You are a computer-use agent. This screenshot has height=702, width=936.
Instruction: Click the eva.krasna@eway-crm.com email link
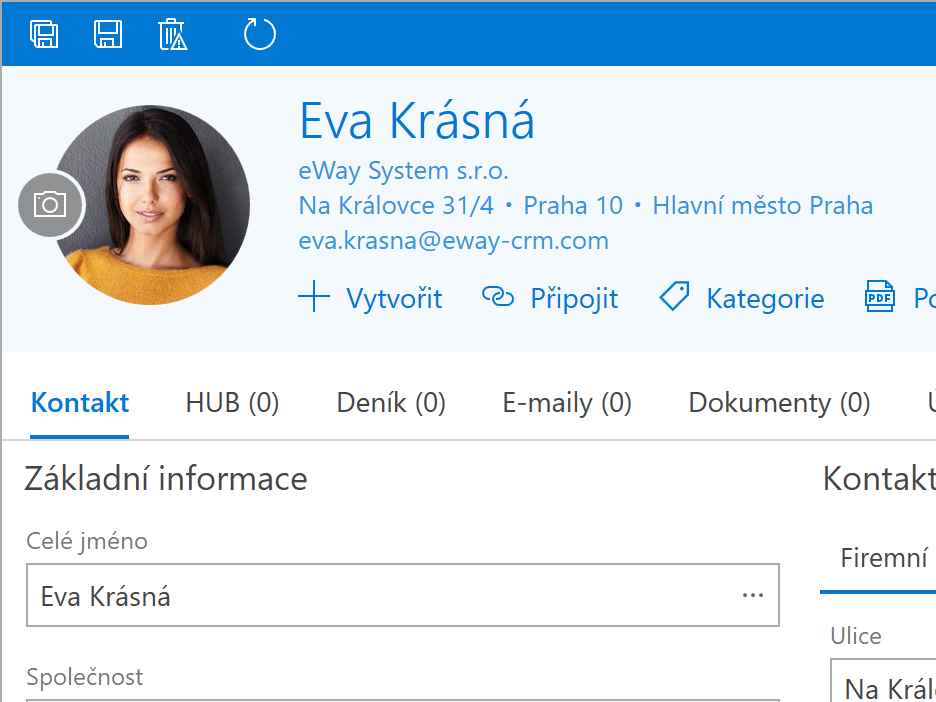click(x=453, y=241)
